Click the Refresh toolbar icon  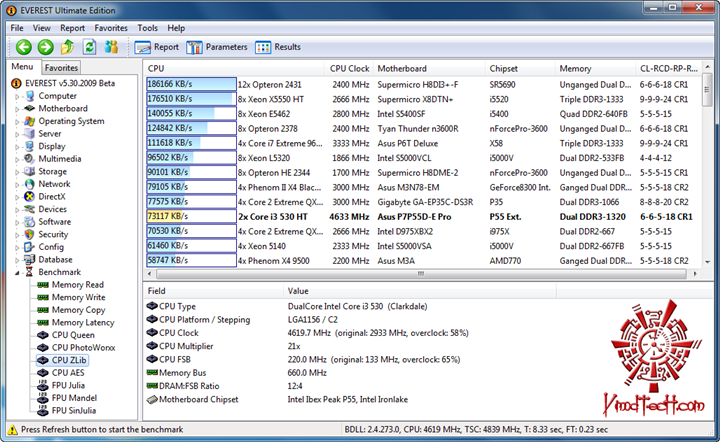tap(89, 47)
